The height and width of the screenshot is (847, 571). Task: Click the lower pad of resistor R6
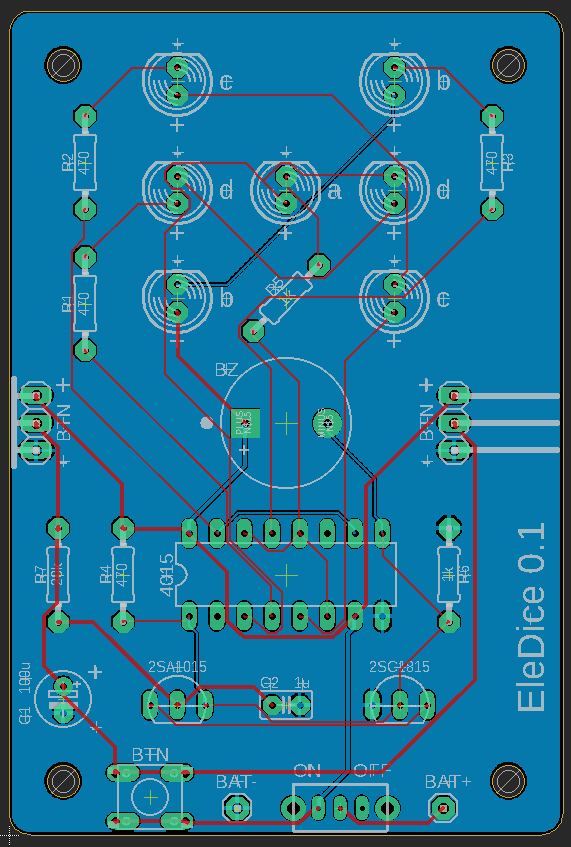(448, 621)
